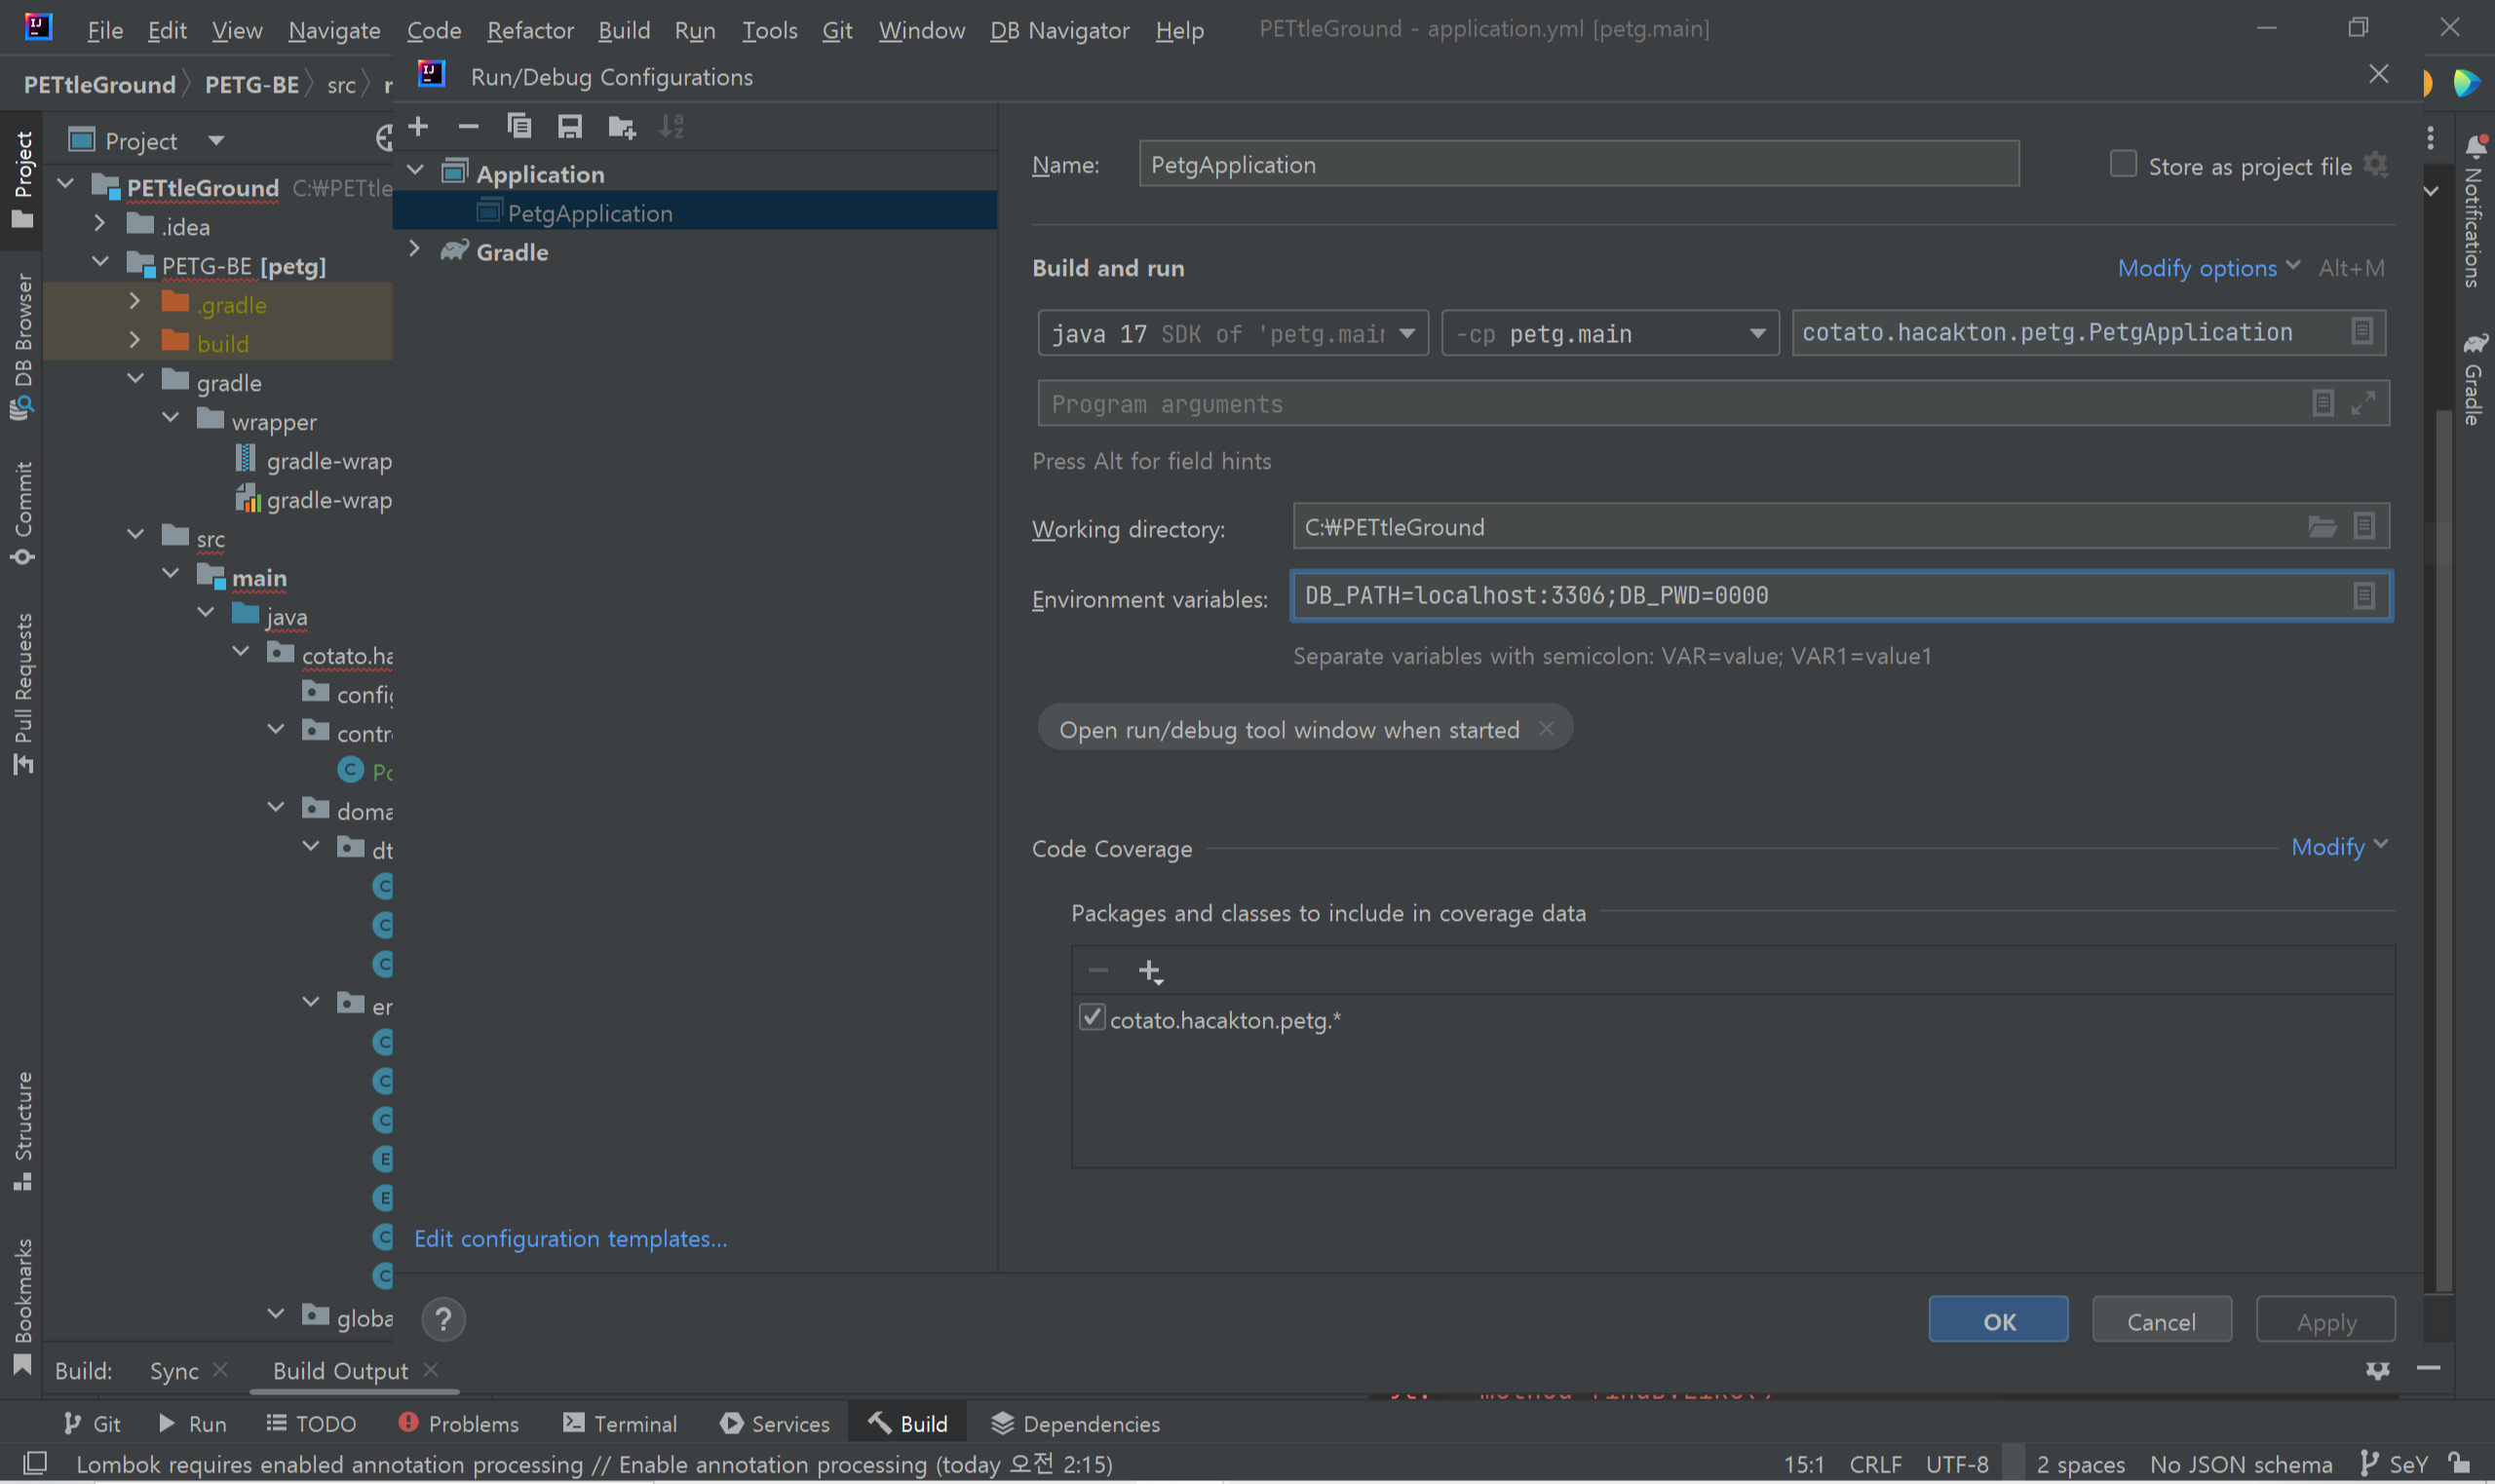Remove 'Open run/debug tool window when started' option
This screenshot has height=1484, width=2495.
(x=1546, y=729)
